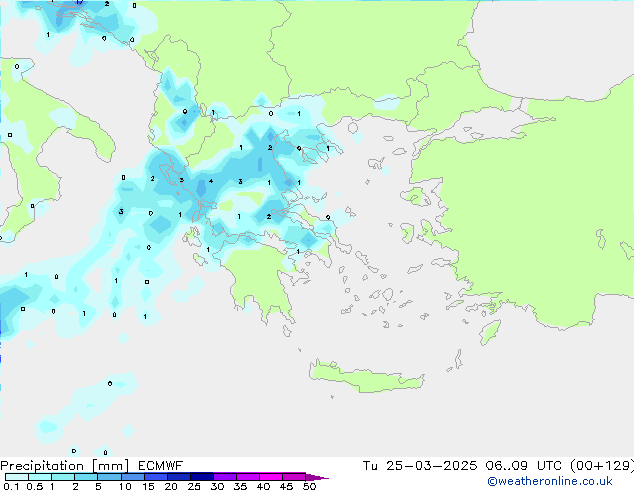Click the "35" legend scale label
Viewport: 634px width, 490px height.
(x=240, y=486)
